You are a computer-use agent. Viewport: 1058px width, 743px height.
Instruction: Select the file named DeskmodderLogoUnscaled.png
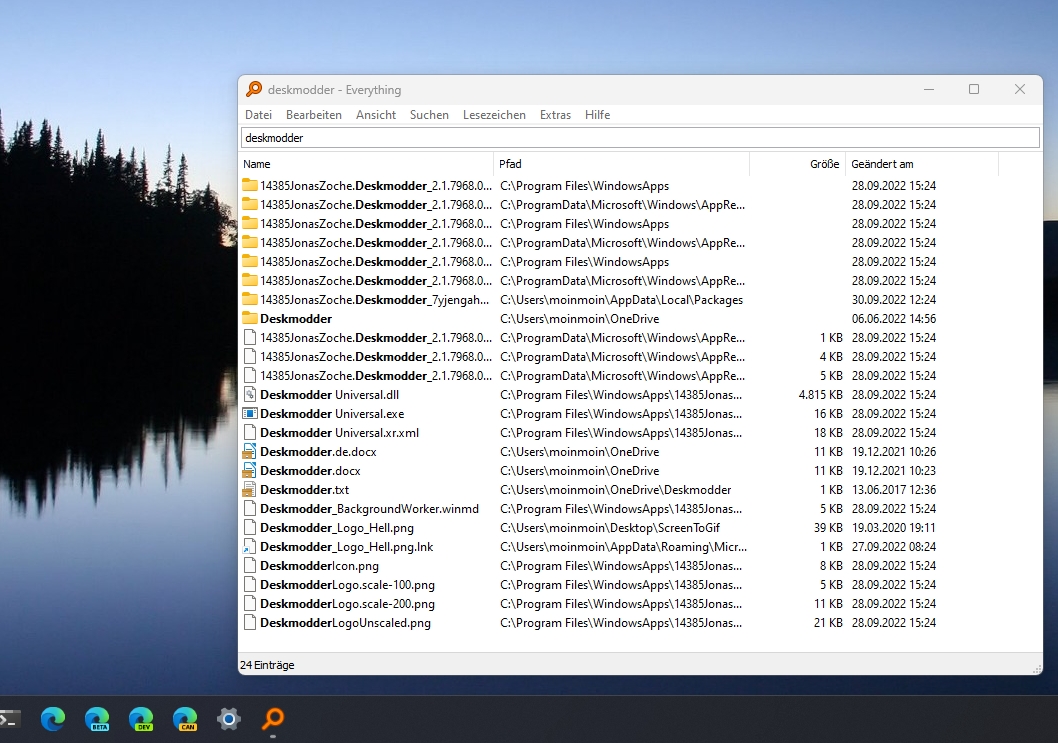(345, 623)
